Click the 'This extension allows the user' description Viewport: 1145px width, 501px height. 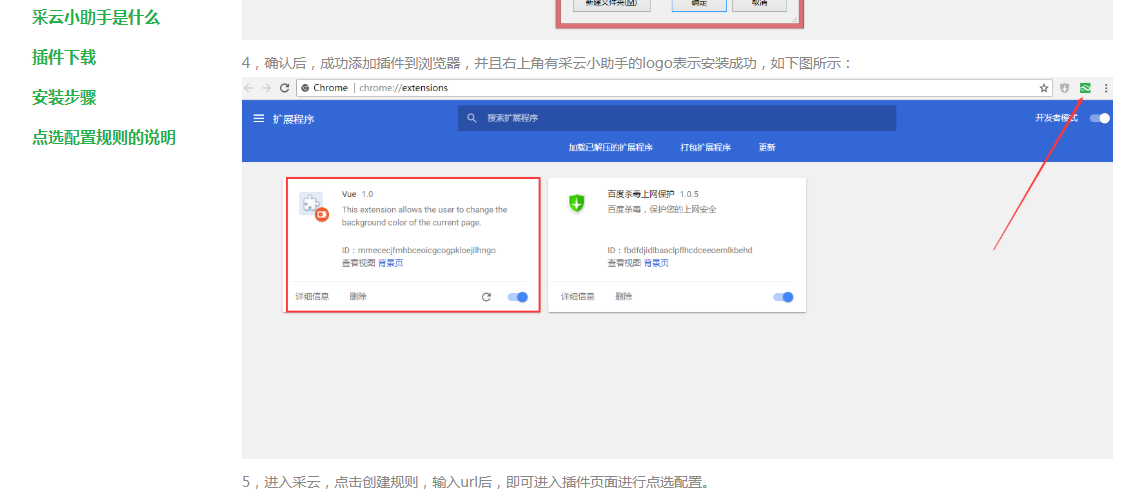click(x=424, y=216)
